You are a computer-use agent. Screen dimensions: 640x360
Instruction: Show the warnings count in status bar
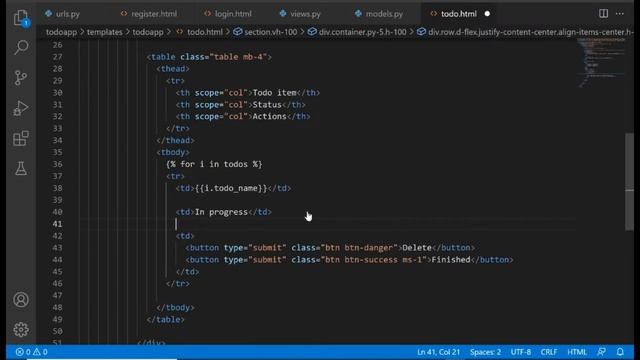point(40,352)
